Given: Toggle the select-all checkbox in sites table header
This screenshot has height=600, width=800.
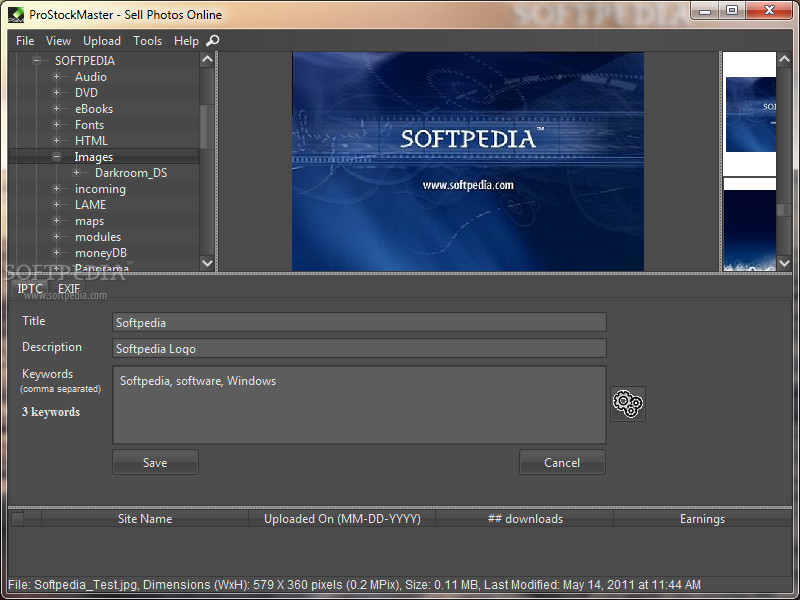Looking at the screenshot, I should pyautogui.click(x=17, y=519).
